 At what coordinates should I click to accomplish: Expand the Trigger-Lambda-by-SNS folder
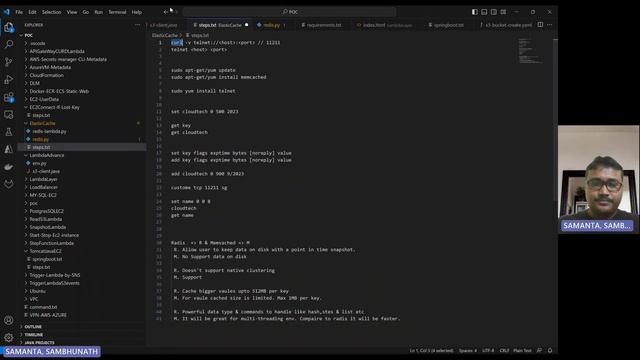point(55,276)
